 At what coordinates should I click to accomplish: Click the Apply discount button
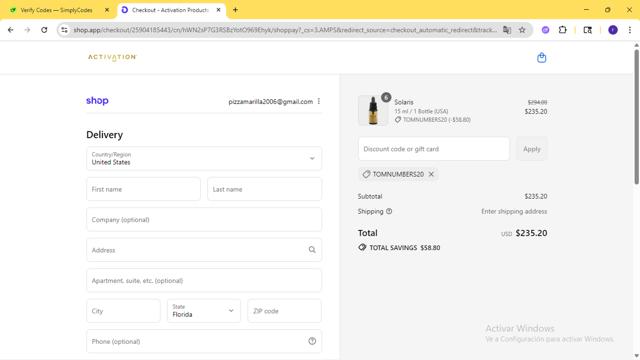point(531,149)
